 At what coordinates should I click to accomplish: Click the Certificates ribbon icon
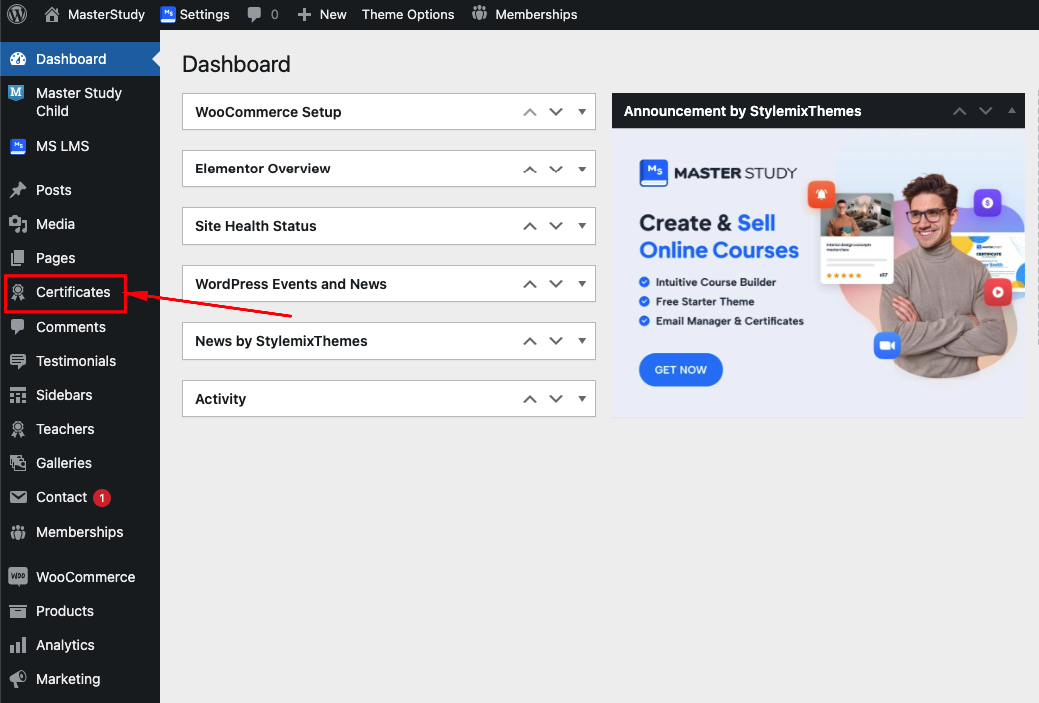point(18,292)
